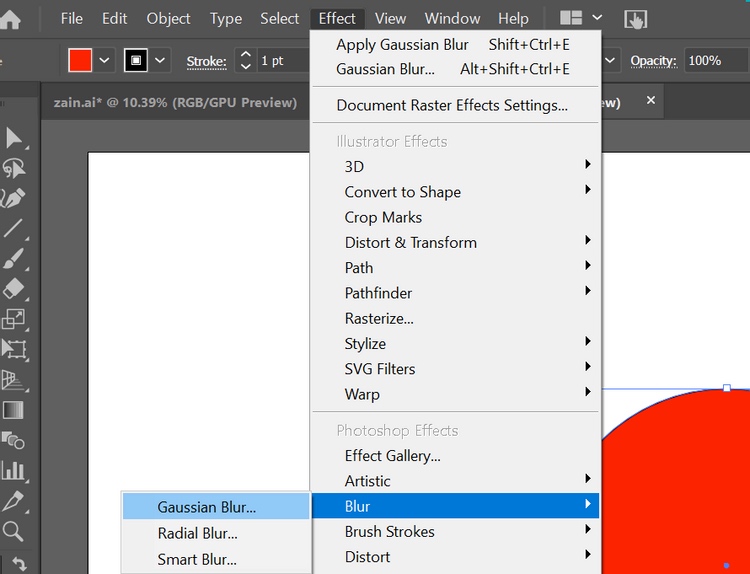Select the Scale tool
The image size is (750, 574).
(13, 319)
